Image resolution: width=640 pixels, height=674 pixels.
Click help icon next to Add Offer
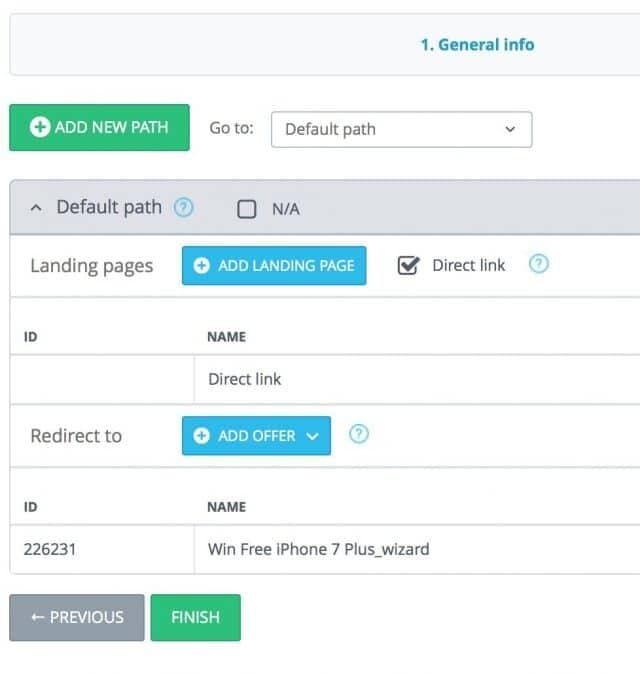coord(358,435)
